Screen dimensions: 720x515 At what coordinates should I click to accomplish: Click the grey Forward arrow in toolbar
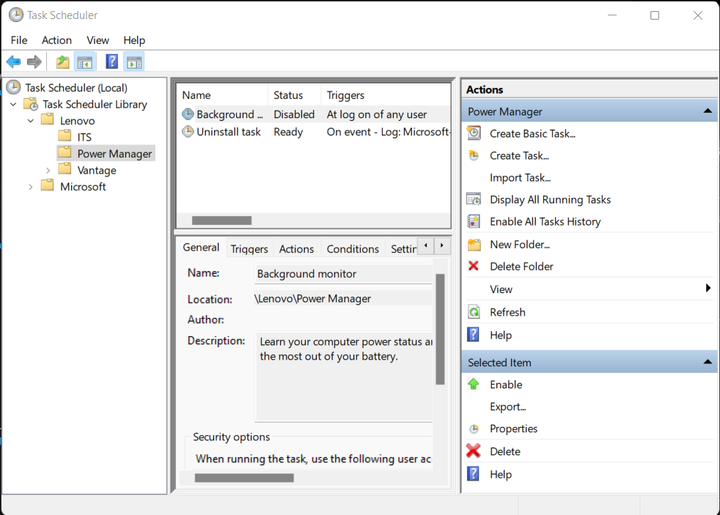click(34, 62)
